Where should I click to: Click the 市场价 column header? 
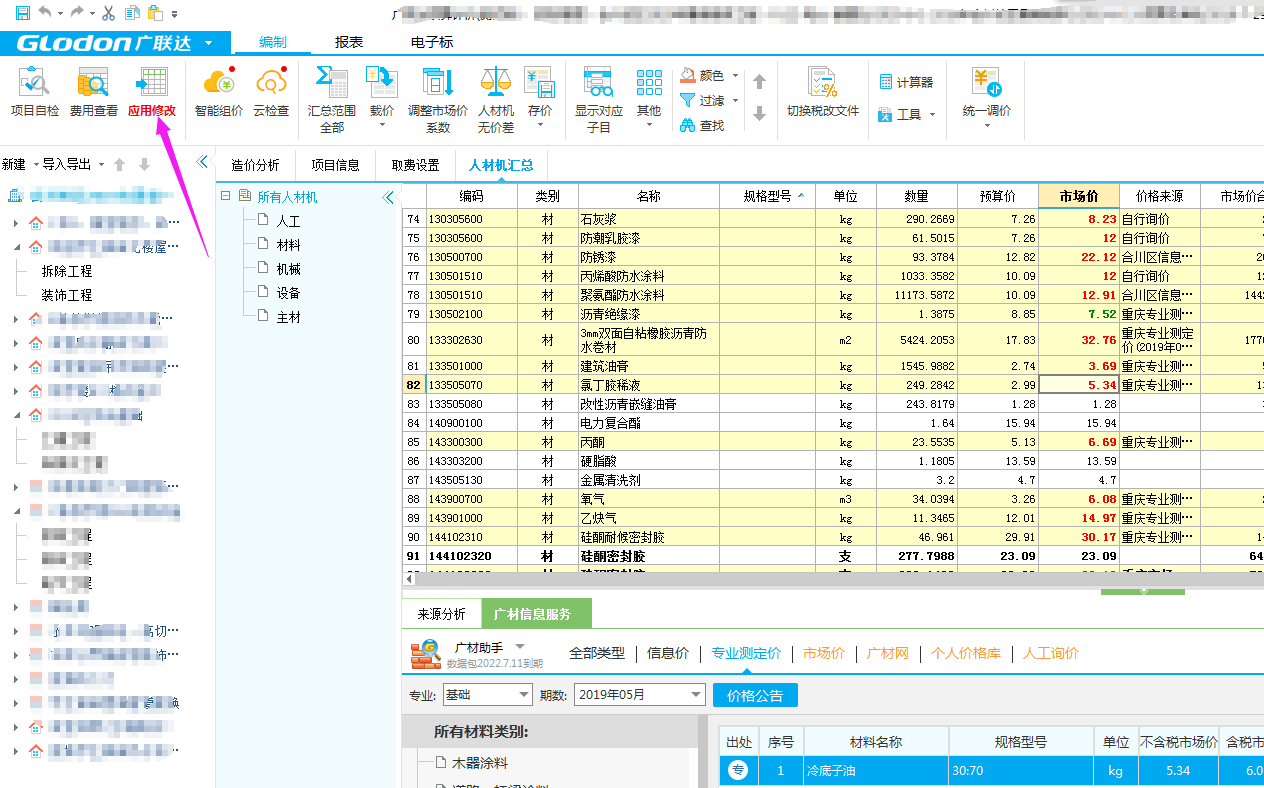1079,196
